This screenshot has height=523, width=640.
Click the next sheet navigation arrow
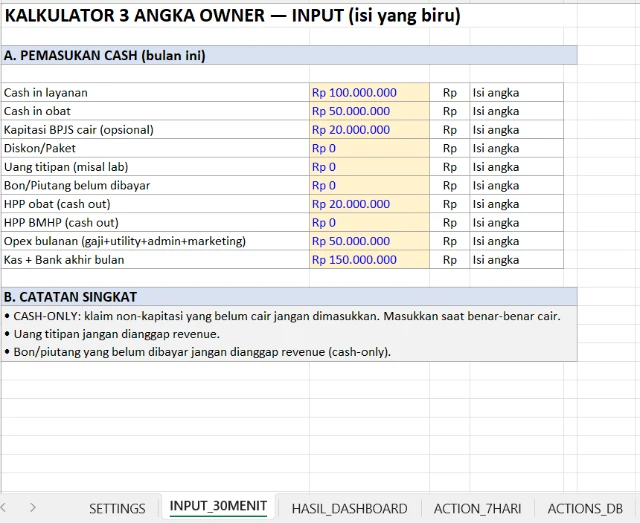click(33, 507)
